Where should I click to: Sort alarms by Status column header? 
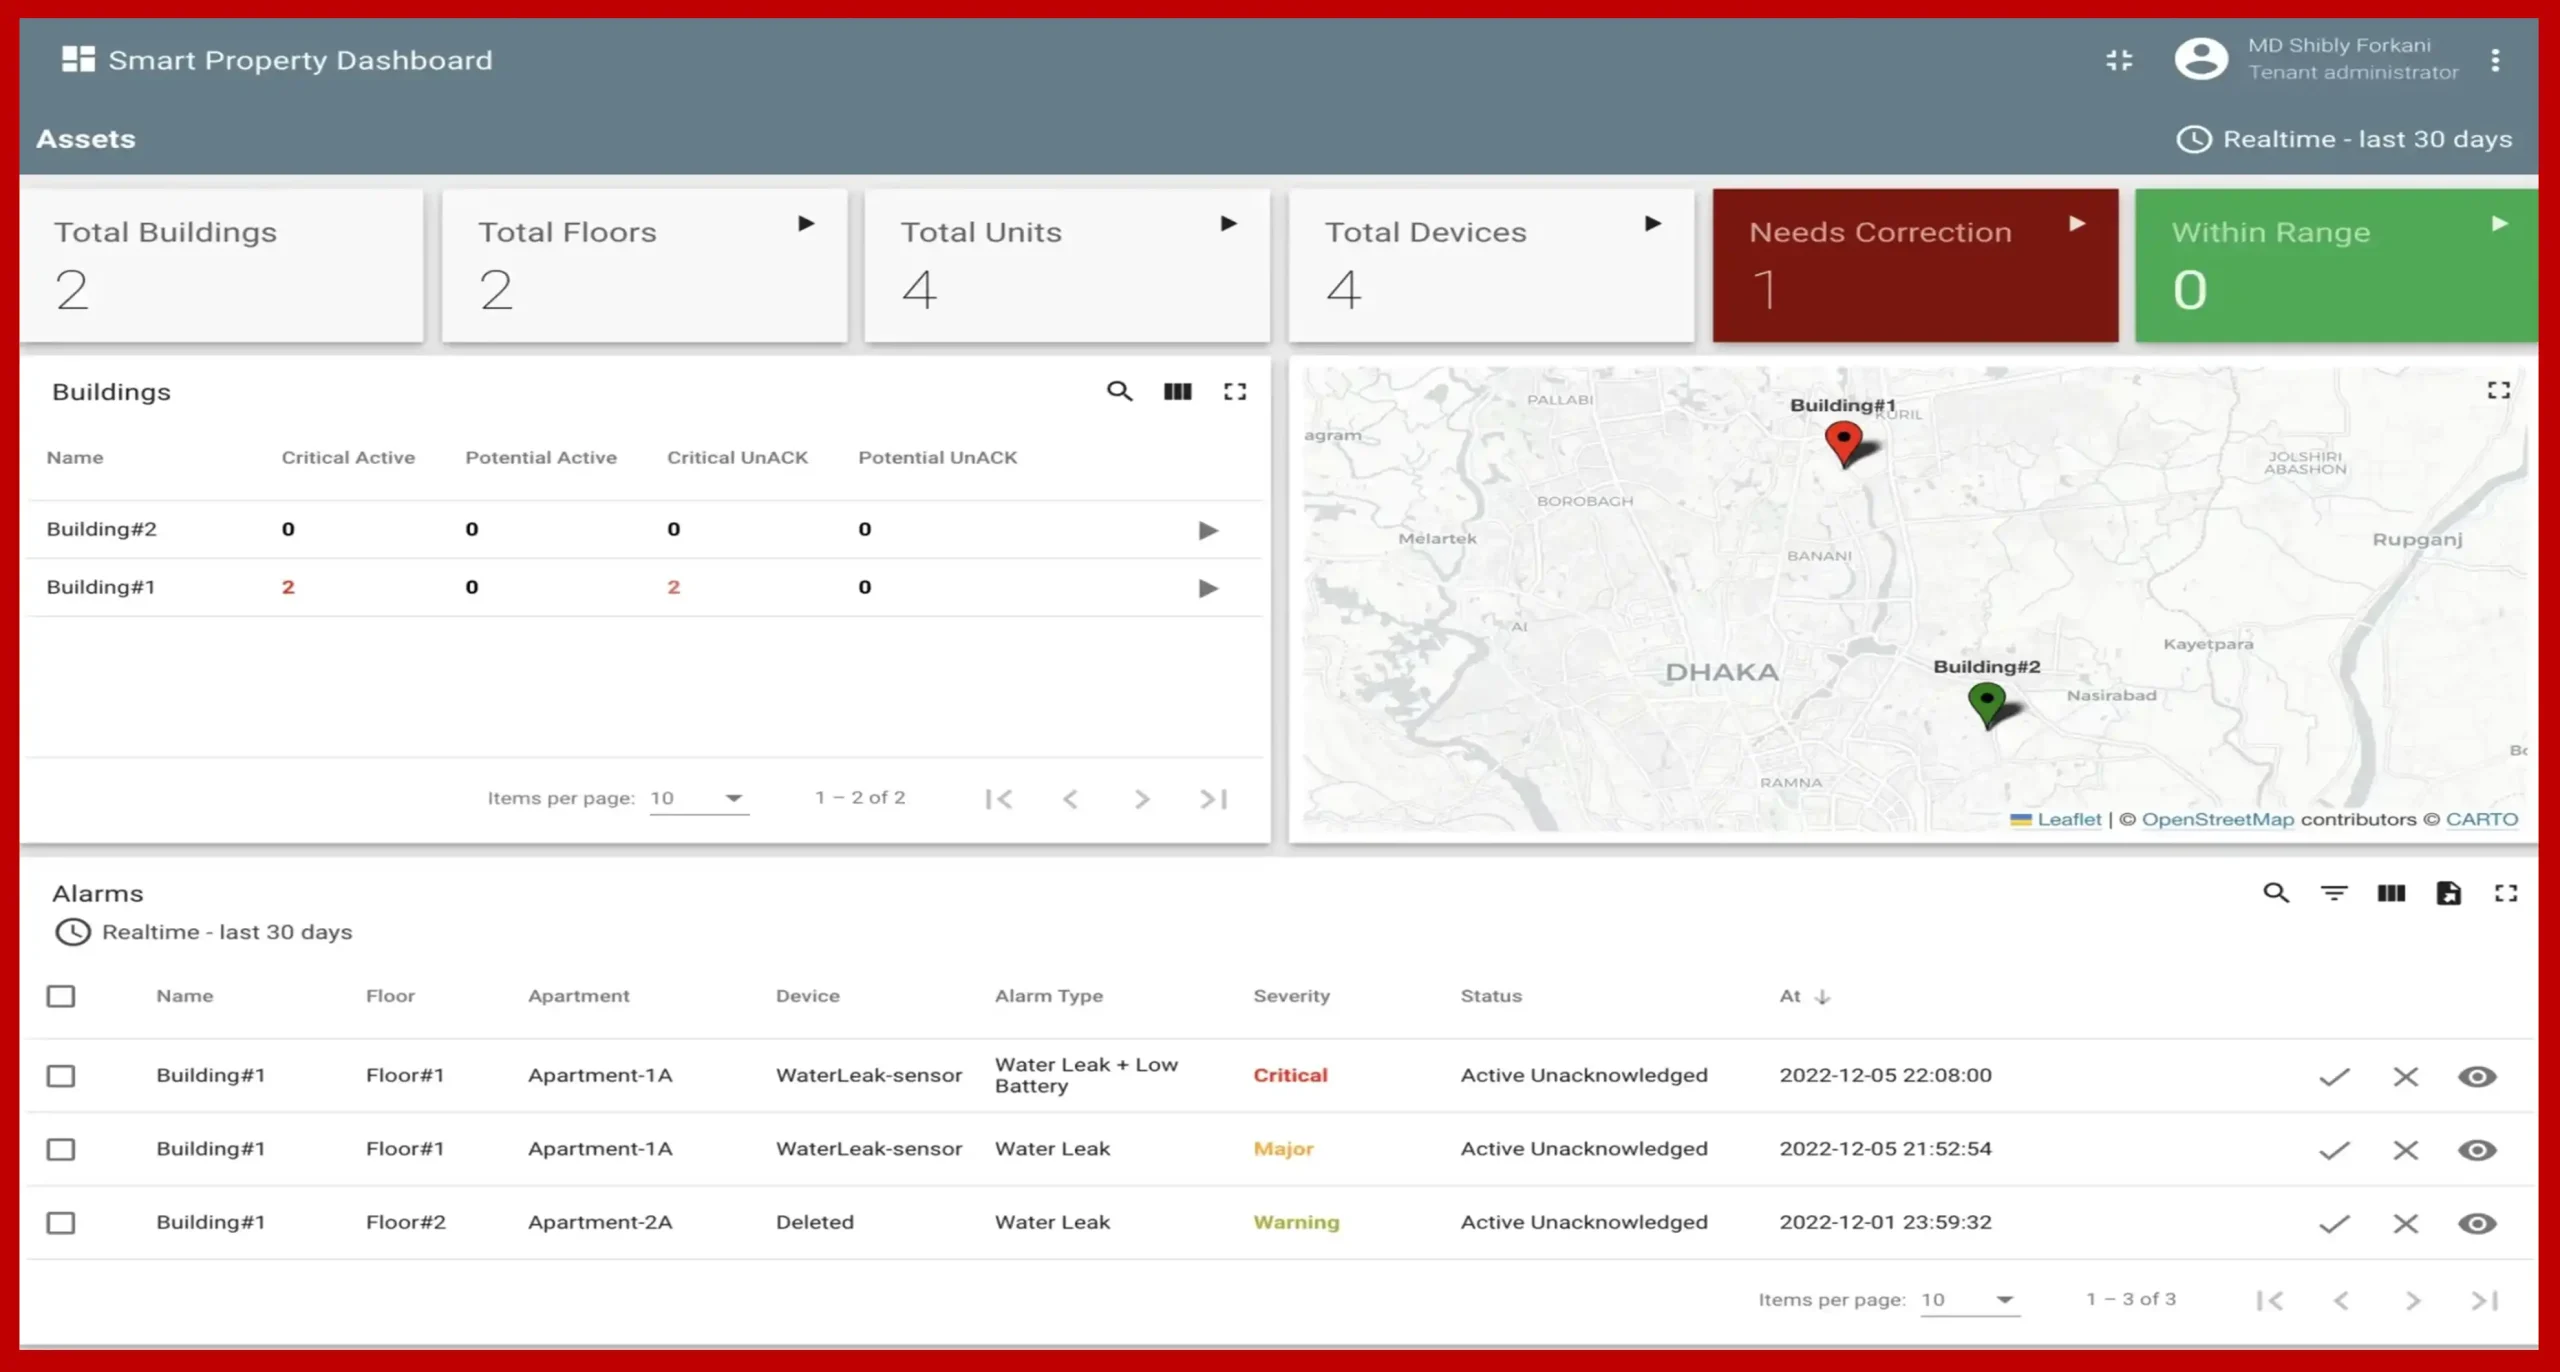point(1490,996)
